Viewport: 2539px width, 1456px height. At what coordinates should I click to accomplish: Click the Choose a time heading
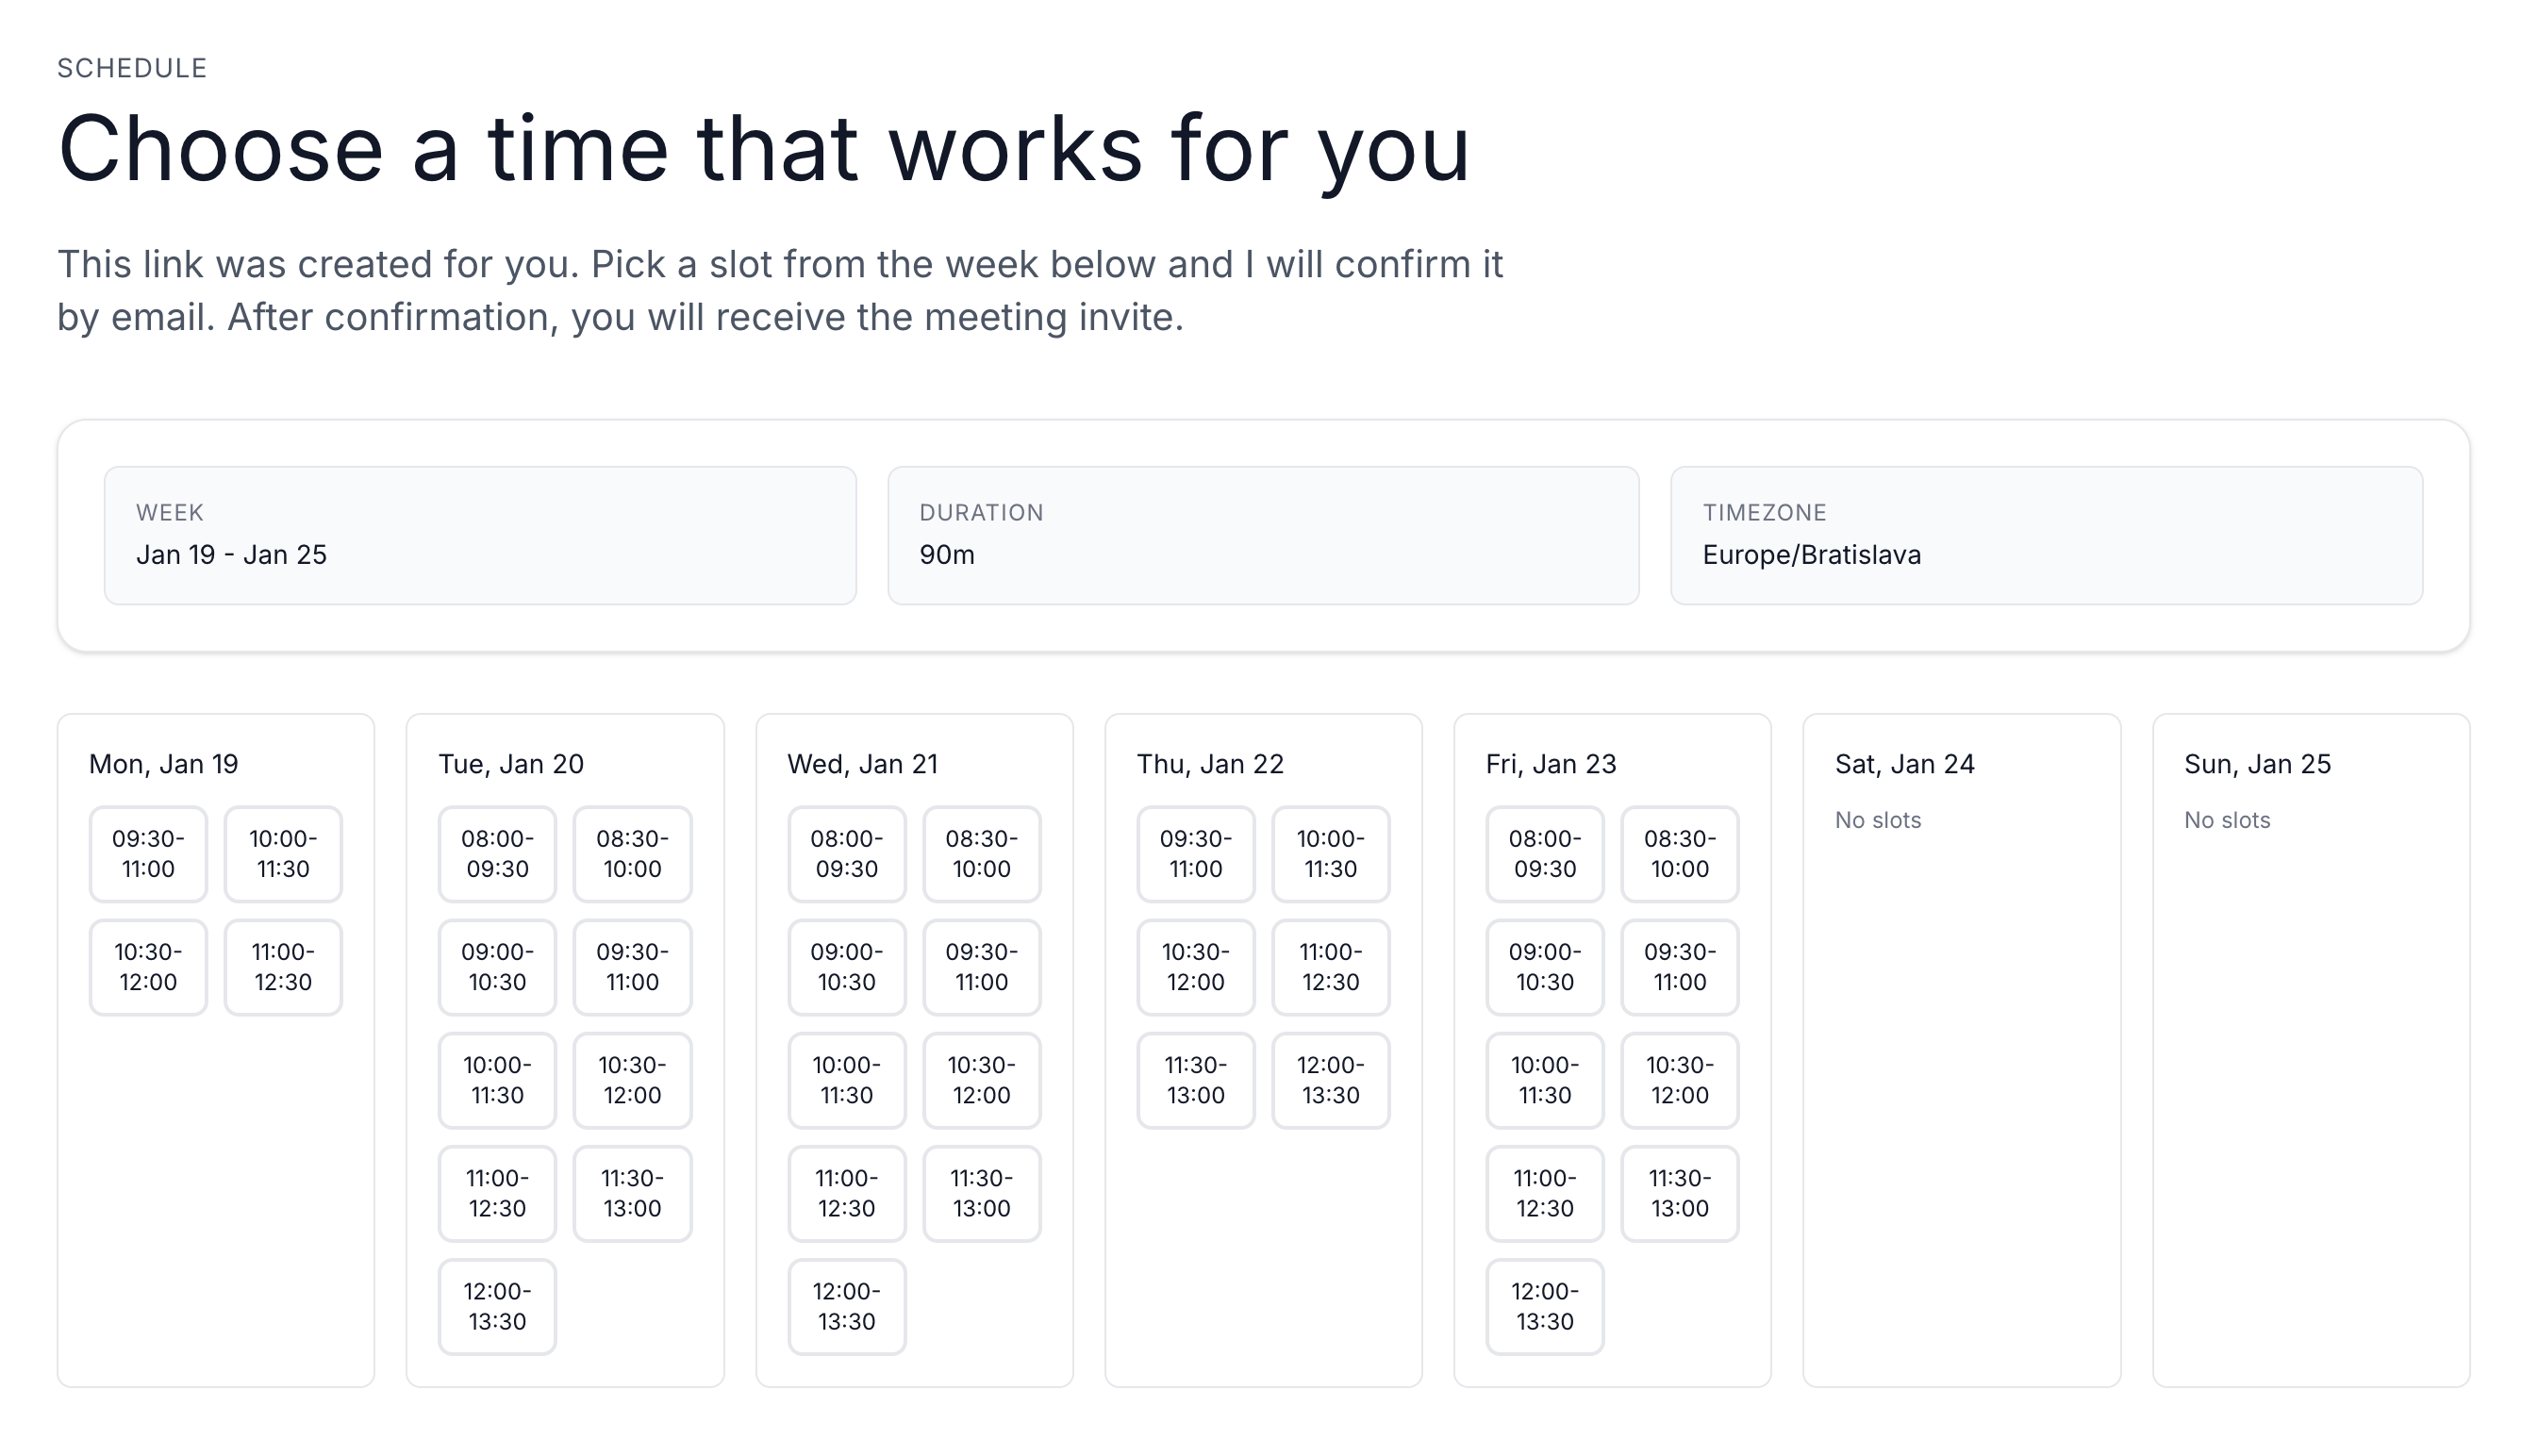click(x=765, y=150)
